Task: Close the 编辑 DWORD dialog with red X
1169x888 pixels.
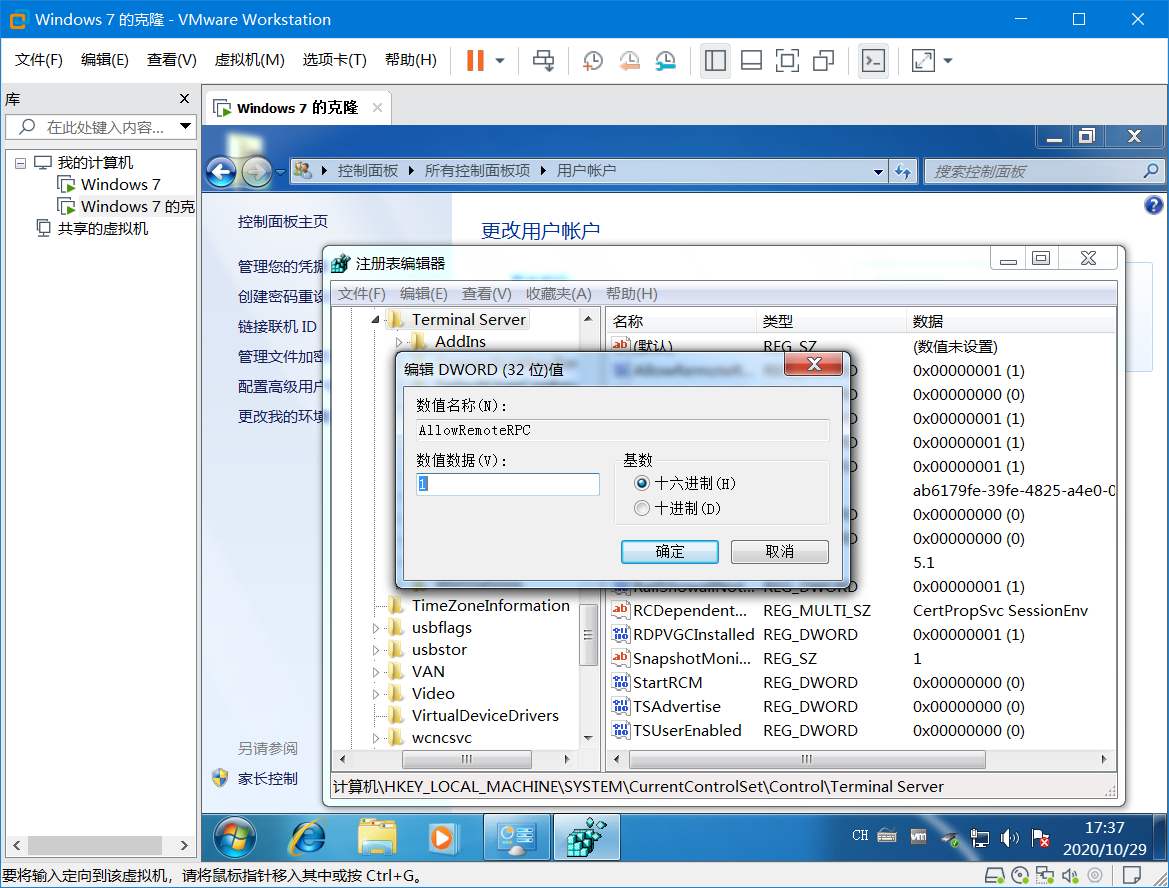Action: [x=813, y=364]
